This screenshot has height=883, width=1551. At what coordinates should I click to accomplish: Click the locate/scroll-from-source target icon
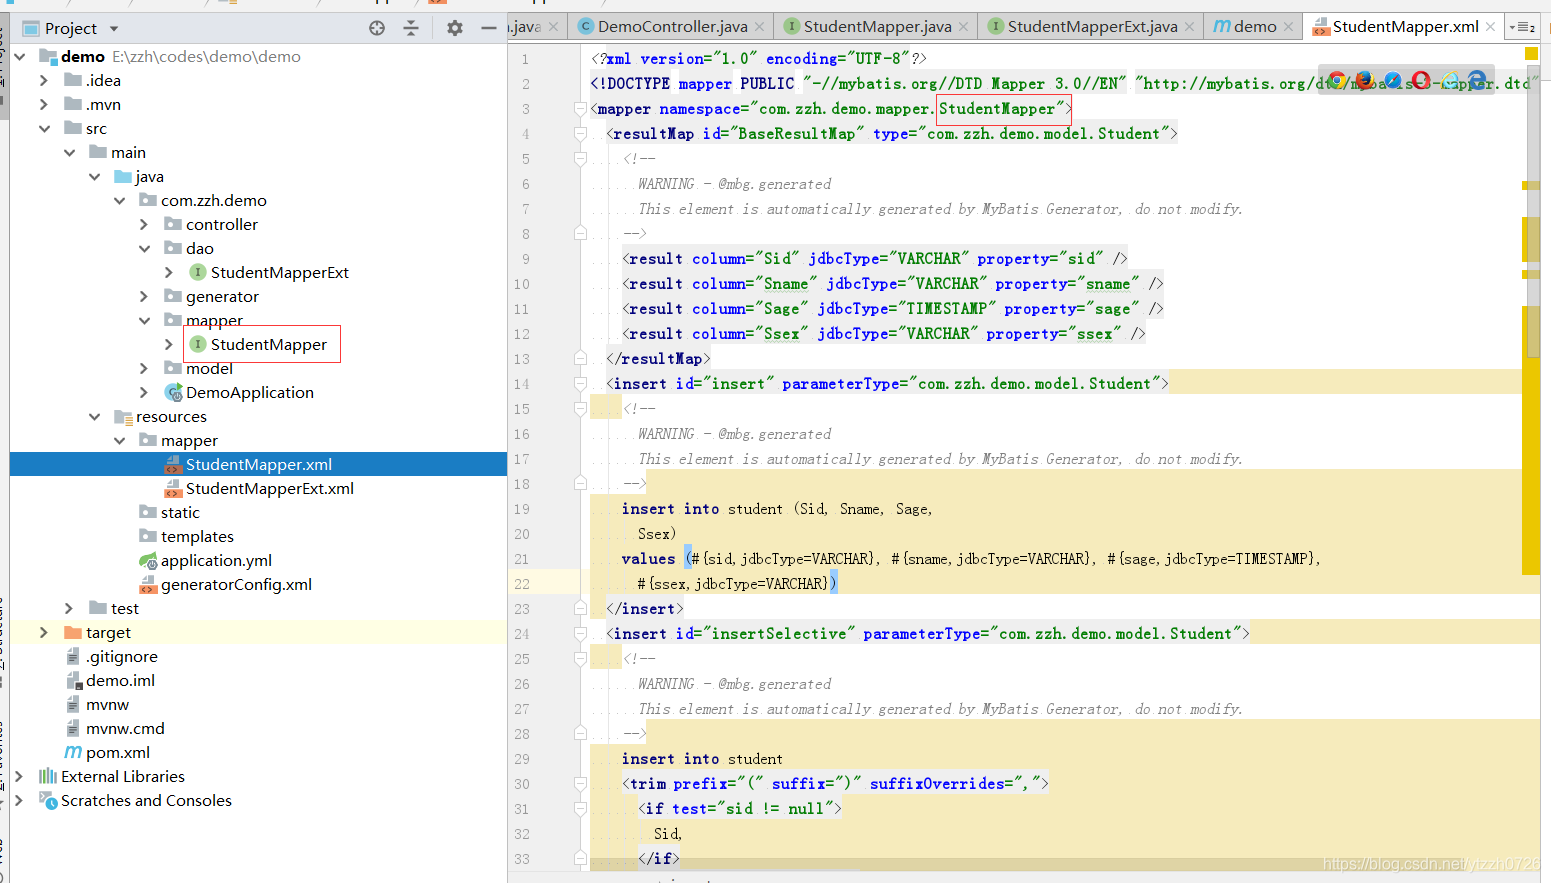pyautogui.click(x=377, y=28)
